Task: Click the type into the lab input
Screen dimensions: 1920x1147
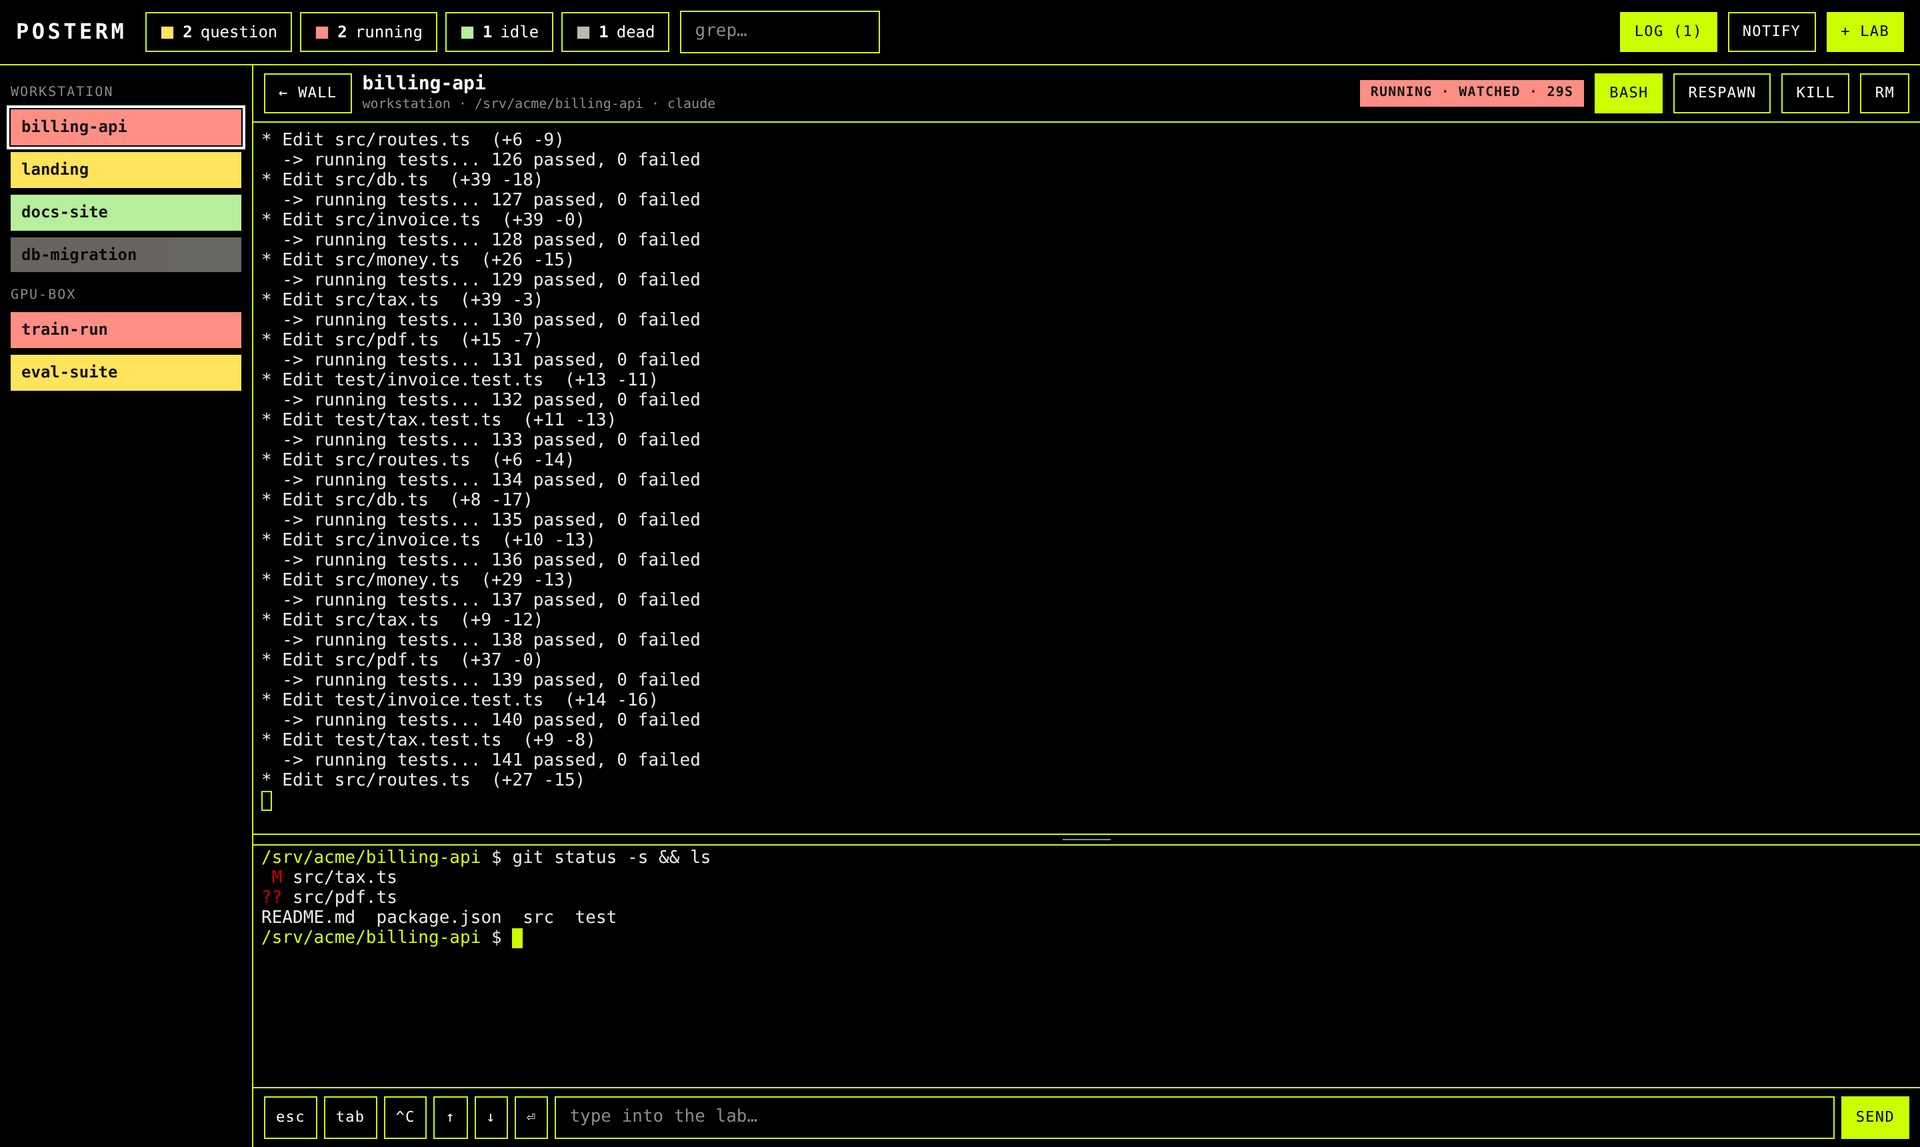Action: 1194,1117
